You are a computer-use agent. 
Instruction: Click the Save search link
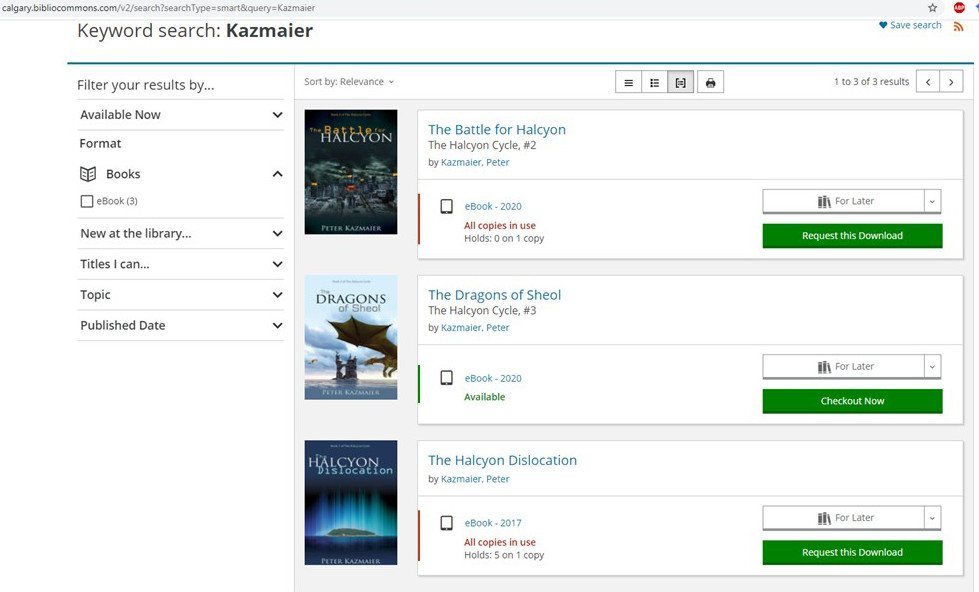[x=910, y=25]
